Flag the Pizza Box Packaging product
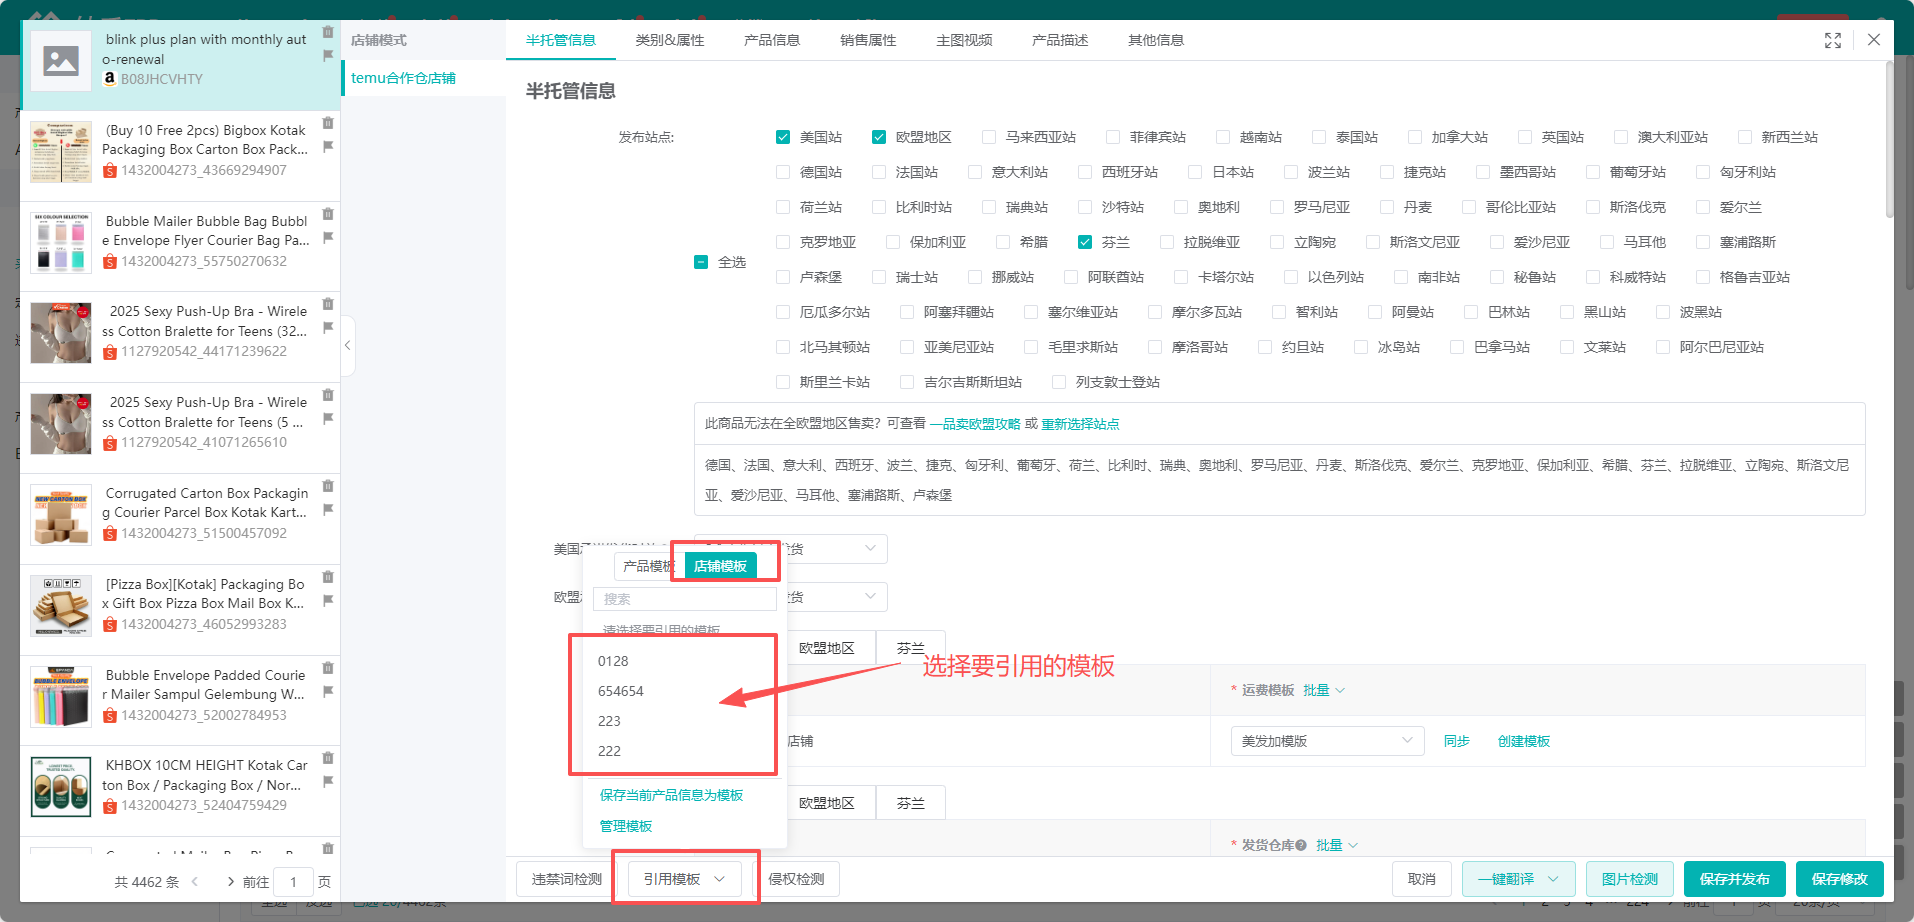The image size is (1914, 922). [328, 601]
